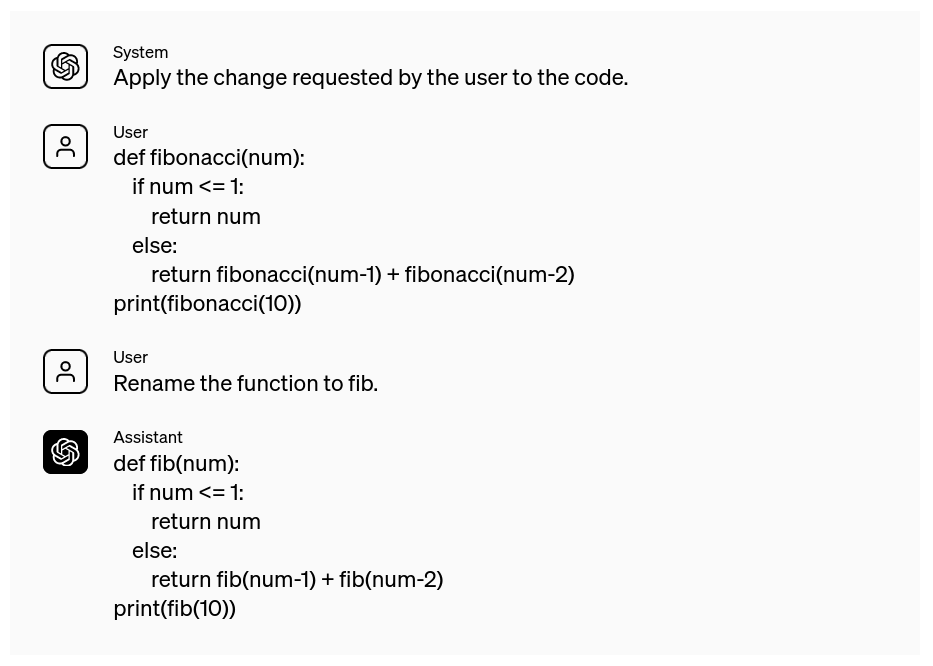
Task: Click the "Rename the function to fib." message
Action: (x=245, y=383)
